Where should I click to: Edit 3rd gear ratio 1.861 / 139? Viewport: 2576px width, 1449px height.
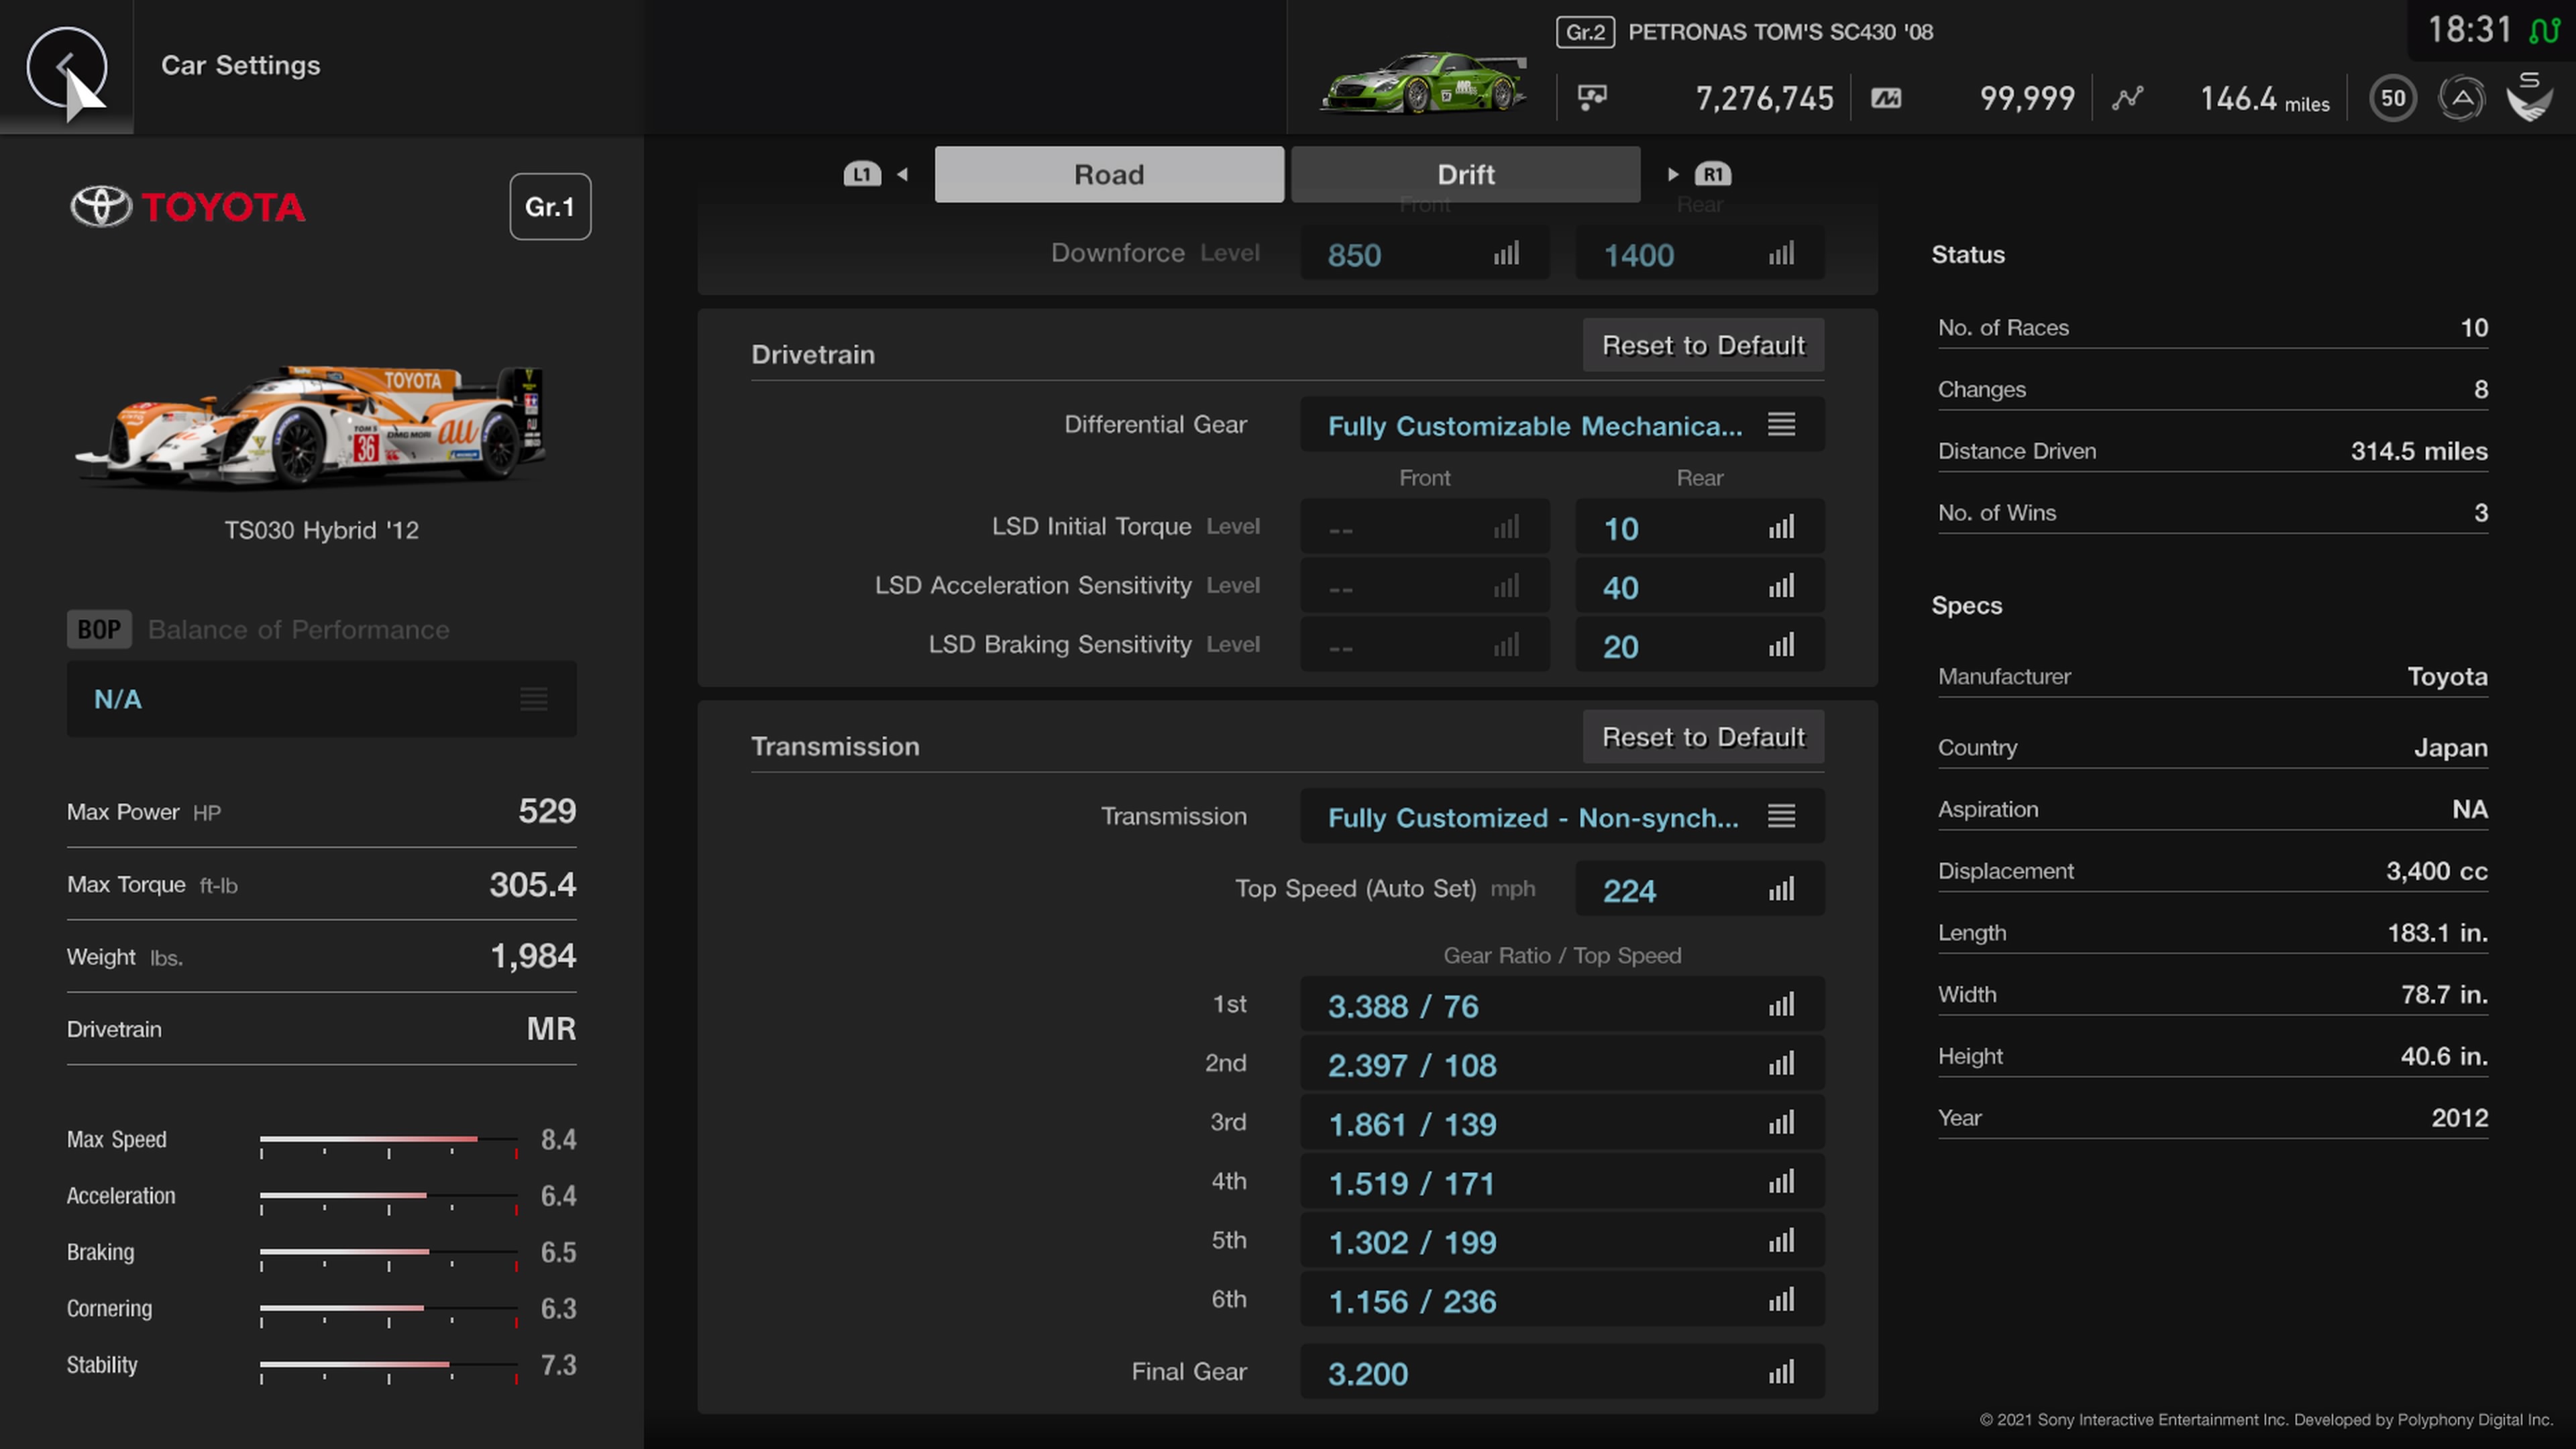1562,1123
